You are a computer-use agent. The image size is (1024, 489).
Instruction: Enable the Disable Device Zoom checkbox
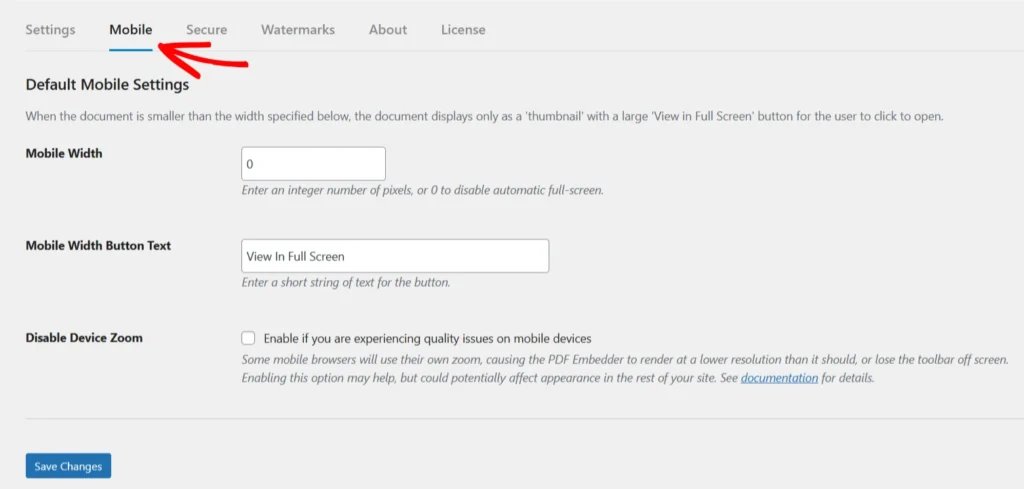coord(249,338)
